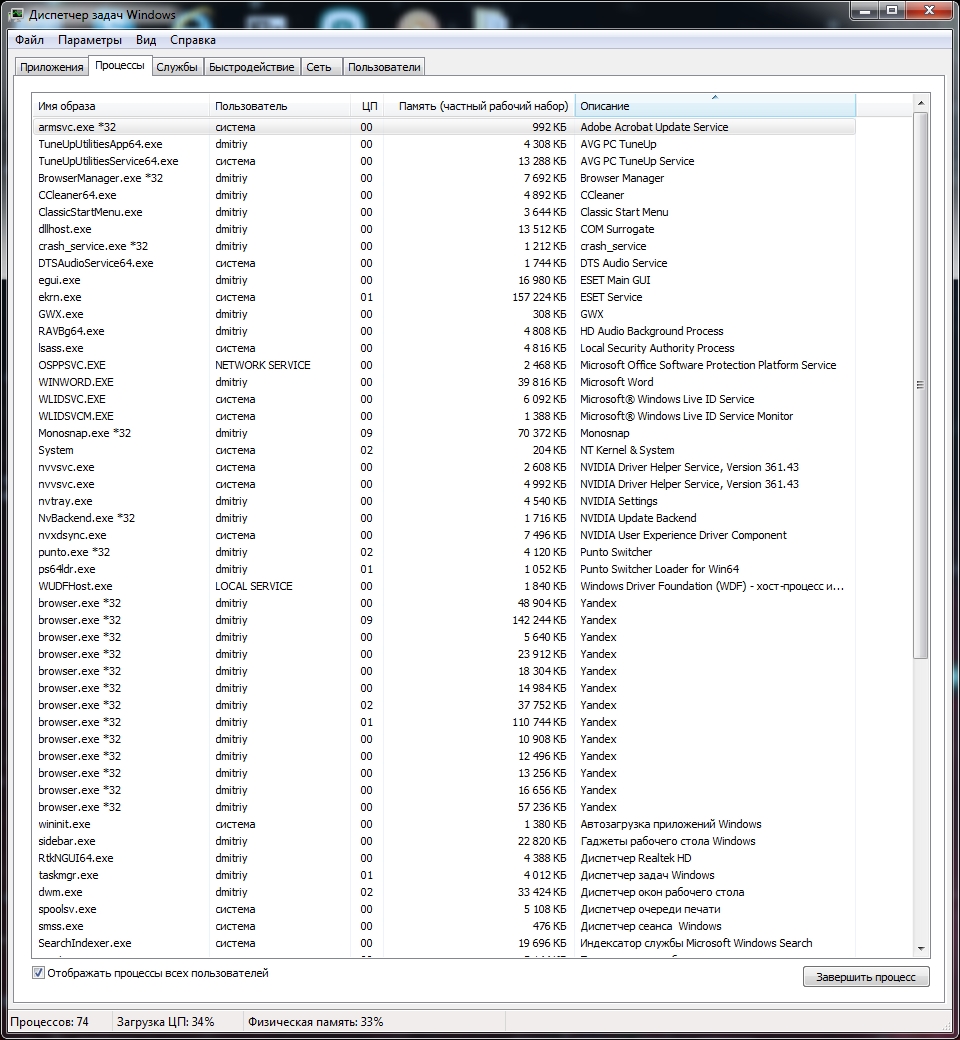Viewport: 960px width, 1040px height.
Task: Switch to the 'Быстродействие' tab
Action: click(252, 67)
